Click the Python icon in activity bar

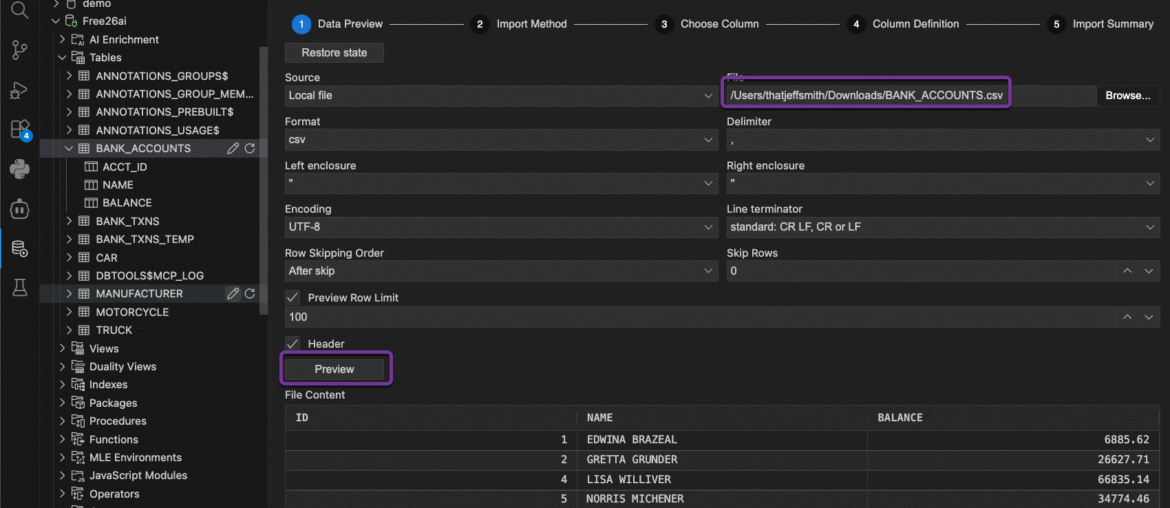click(x=19, y=169)
